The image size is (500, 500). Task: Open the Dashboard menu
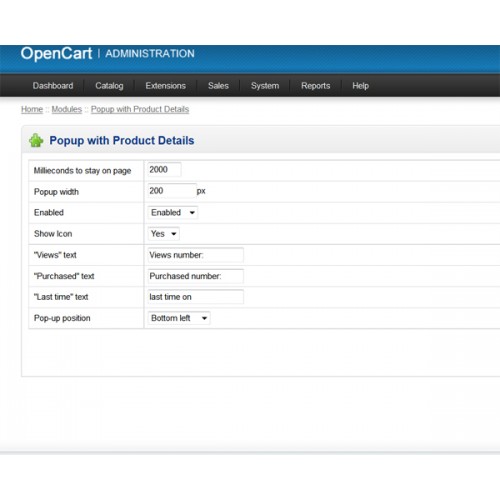click(x=53, y=86)
